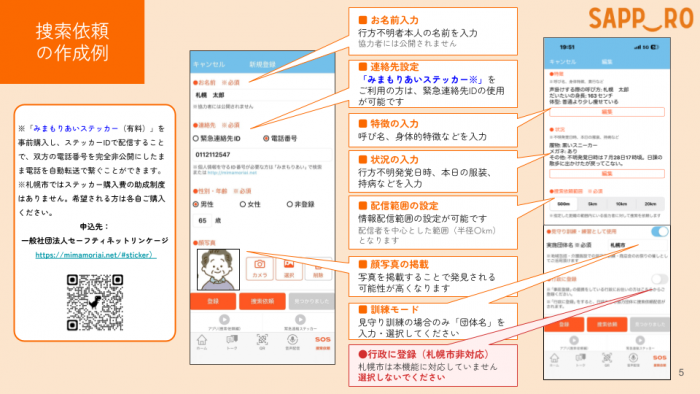Play the 緊急連絡ステッカー video on 新規登録 screen
This screenshot has width=700, height=394.
pos(300,319)
